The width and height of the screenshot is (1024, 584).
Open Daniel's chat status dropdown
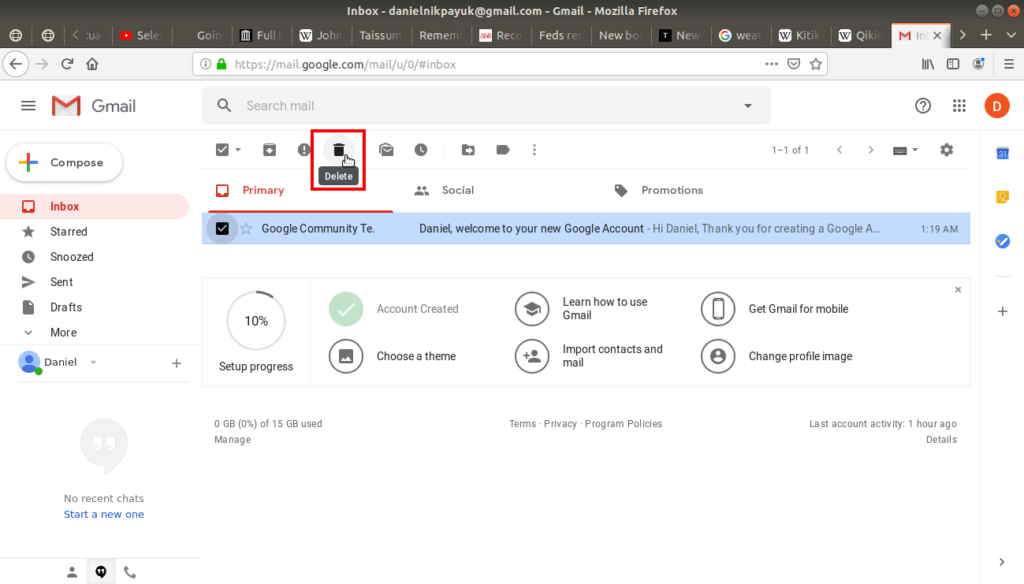point(93,362)
